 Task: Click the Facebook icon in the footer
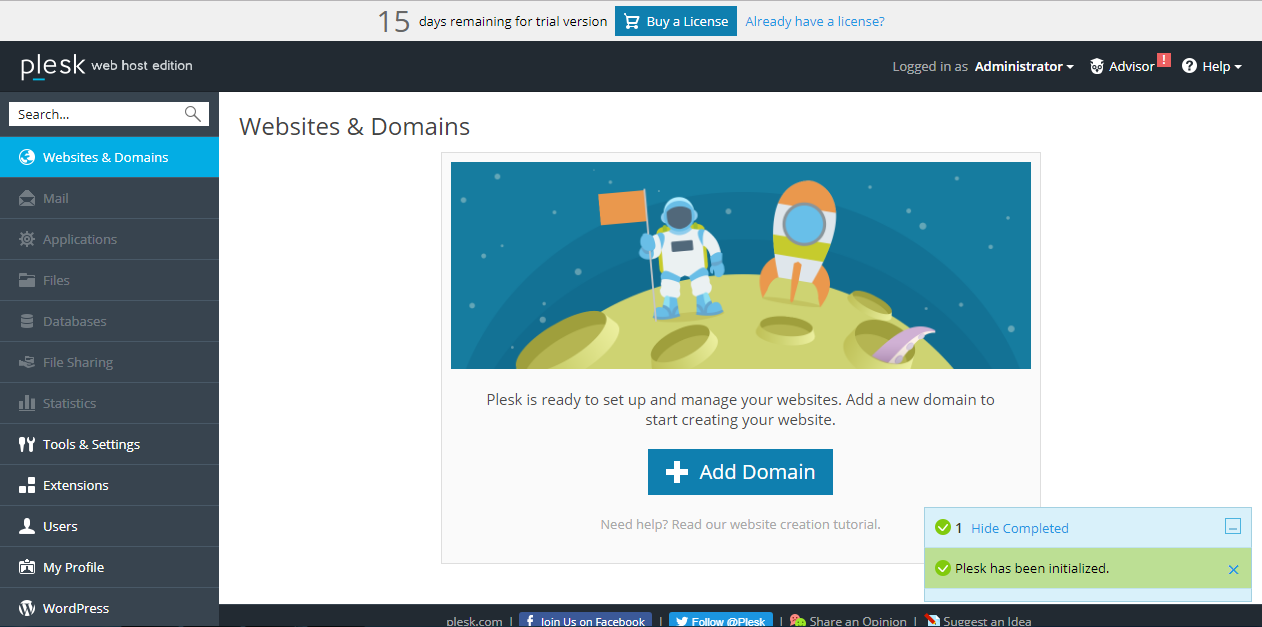[x=530, y=621]
